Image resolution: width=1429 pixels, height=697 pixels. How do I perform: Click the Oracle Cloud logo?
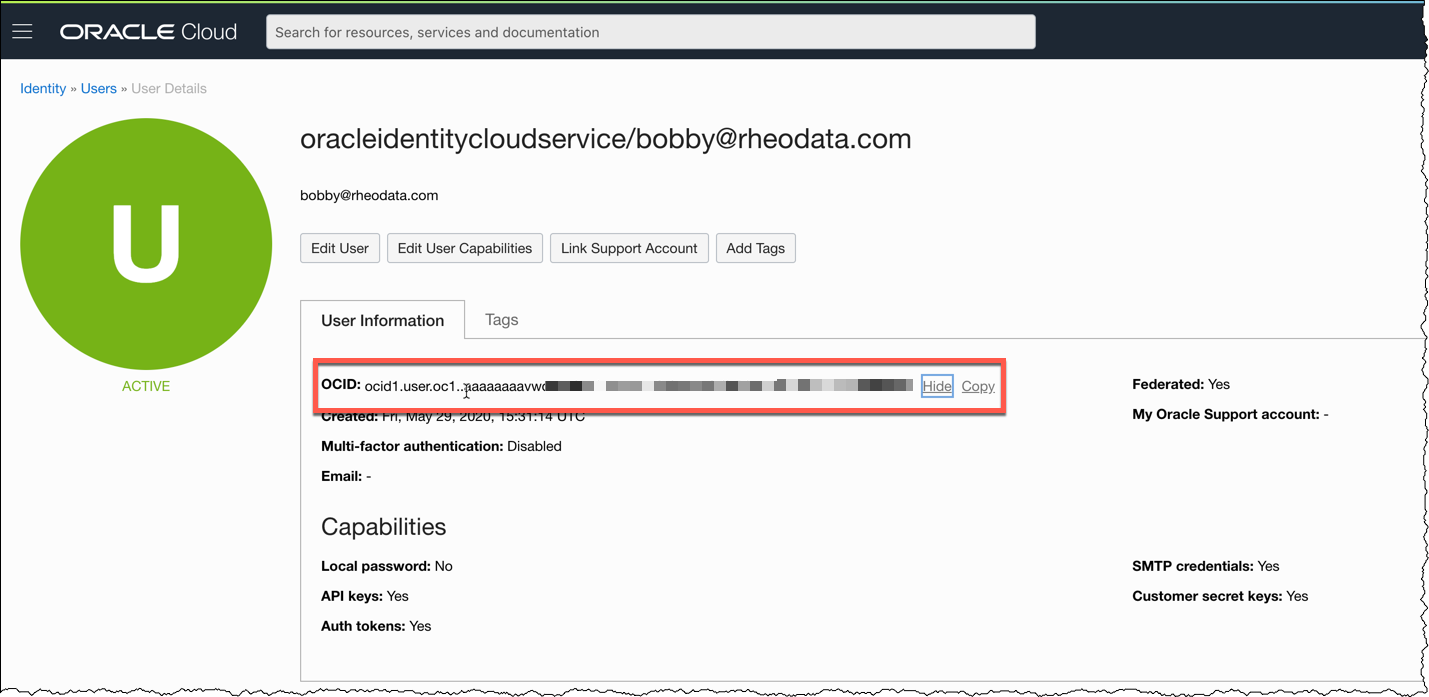click(148, 30)
